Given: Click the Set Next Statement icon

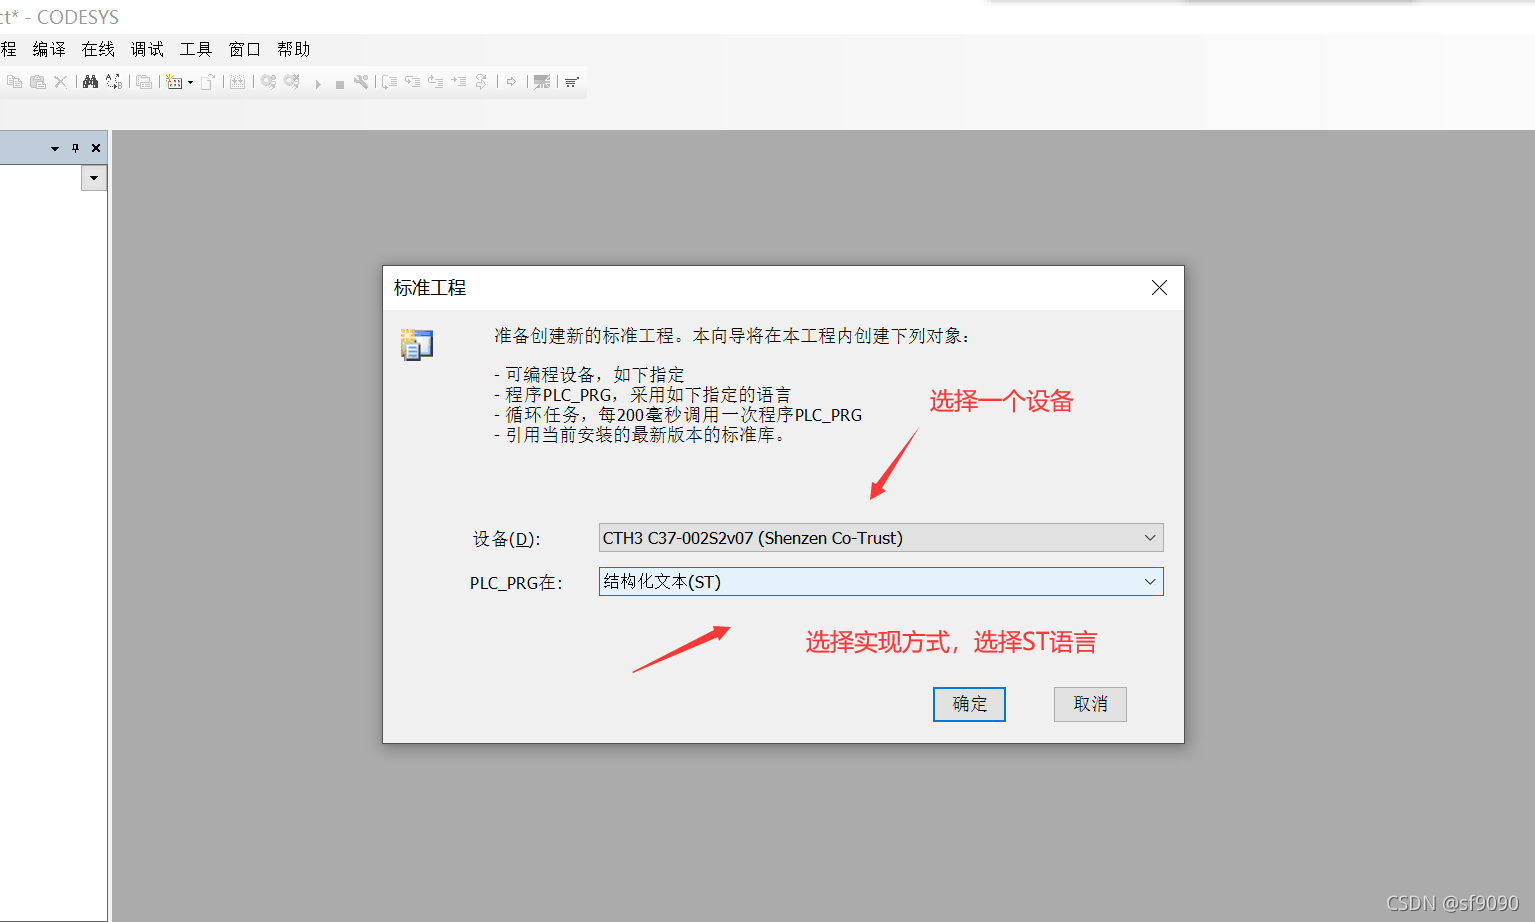Looking at the screenshot, I should tap(481, 82).
